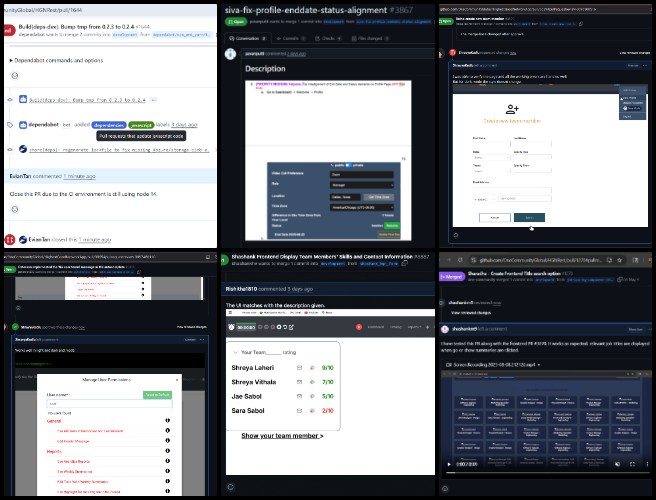The height and width of the screenshot is (500, 656).
Task: Click the mail icon next to Shreya Laheri
Action: (299, 368)
